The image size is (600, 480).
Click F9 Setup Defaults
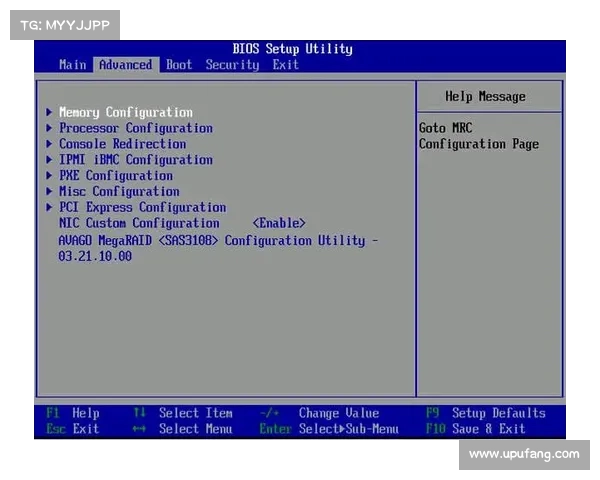tap(487, 413)
